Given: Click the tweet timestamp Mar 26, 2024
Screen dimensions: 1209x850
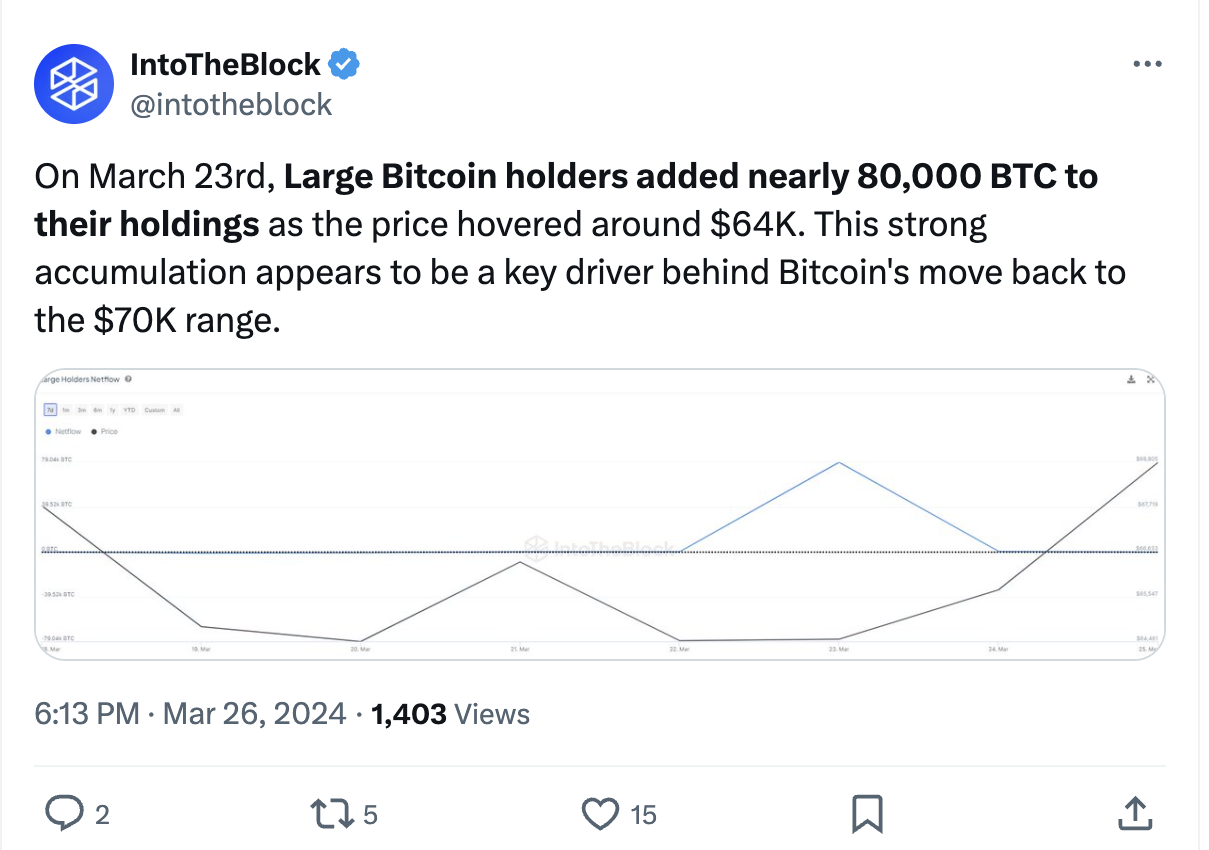Looking at the screenshot, I should pyautogui.click(x=254, y=714).
